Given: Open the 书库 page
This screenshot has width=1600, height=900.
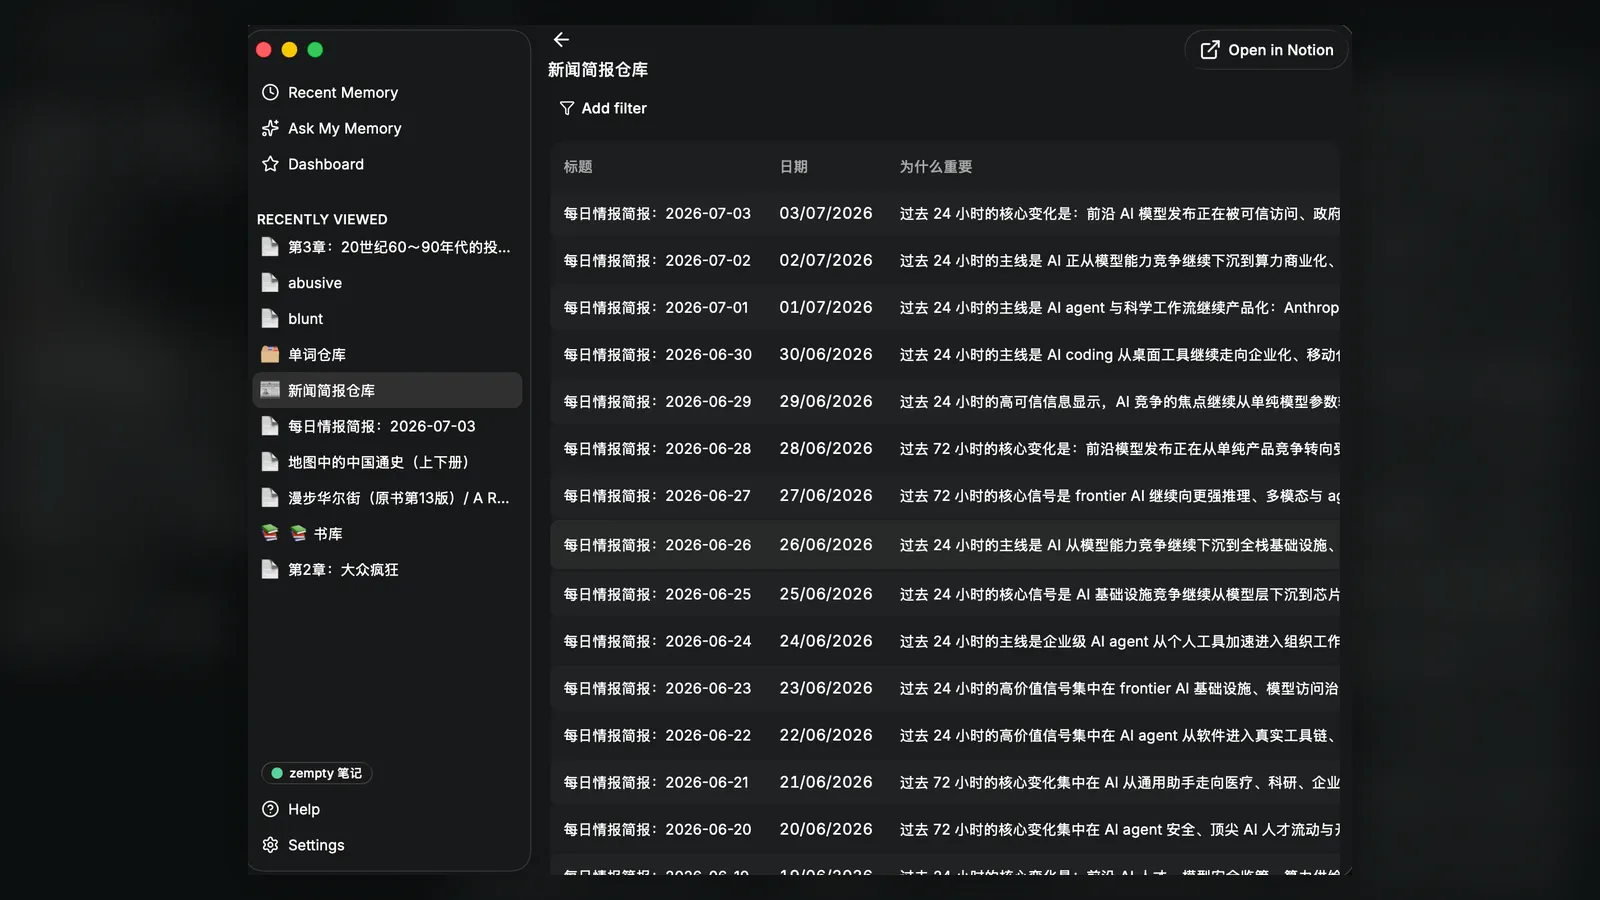Looking at the screenshot, I should (x=387, y=533).
